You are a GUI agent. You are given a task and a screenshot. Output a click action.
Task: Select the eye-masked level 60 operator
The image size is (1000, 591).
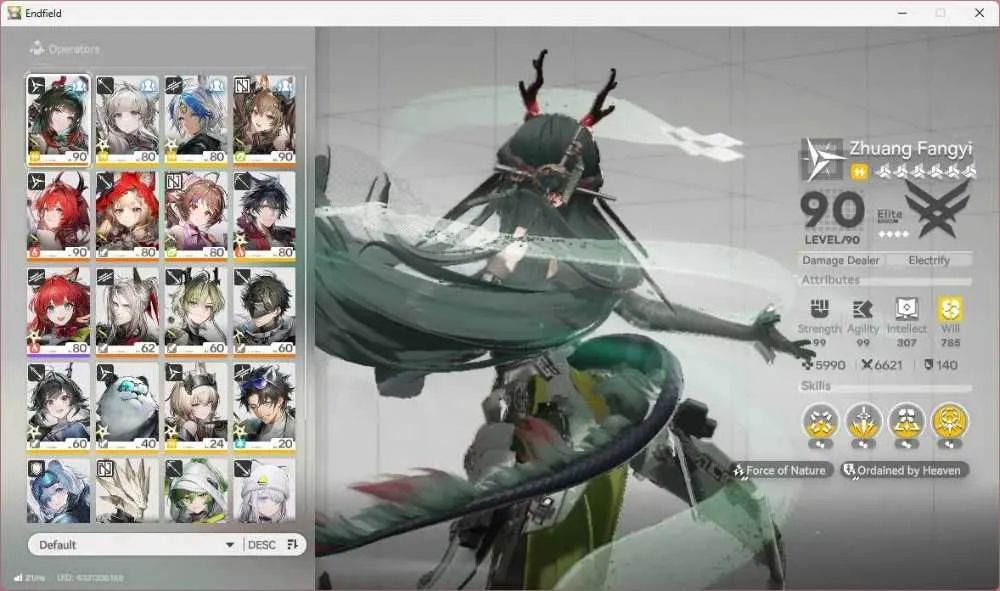pyautogui.click(x=265, y=311)
